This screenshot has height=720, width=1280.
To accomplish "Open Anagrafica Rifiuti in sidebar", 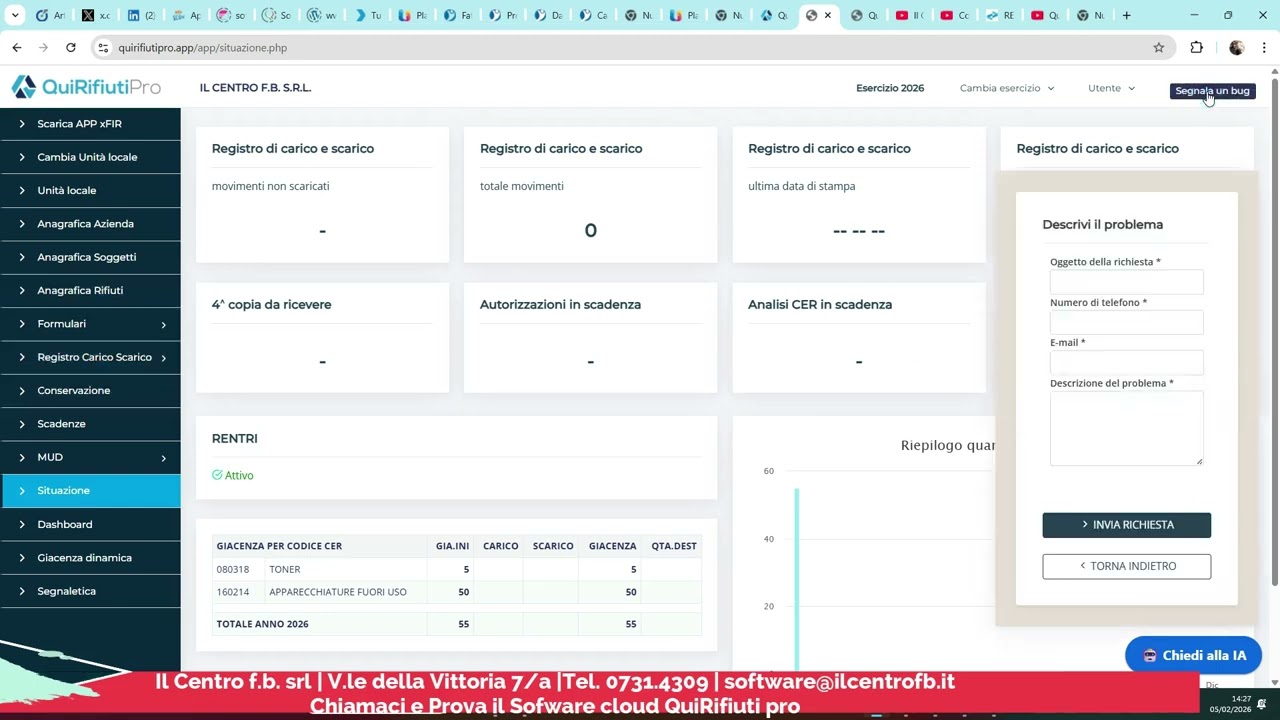I will pyautogui.click(x=90, y=290).
